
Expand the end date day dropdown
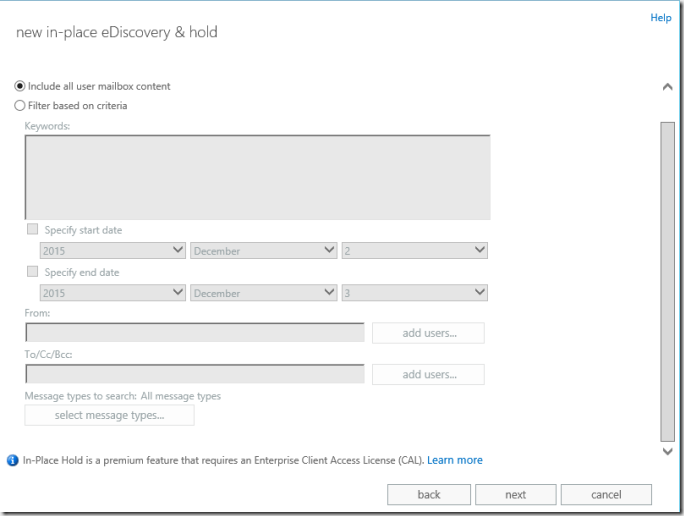point(414,293)
